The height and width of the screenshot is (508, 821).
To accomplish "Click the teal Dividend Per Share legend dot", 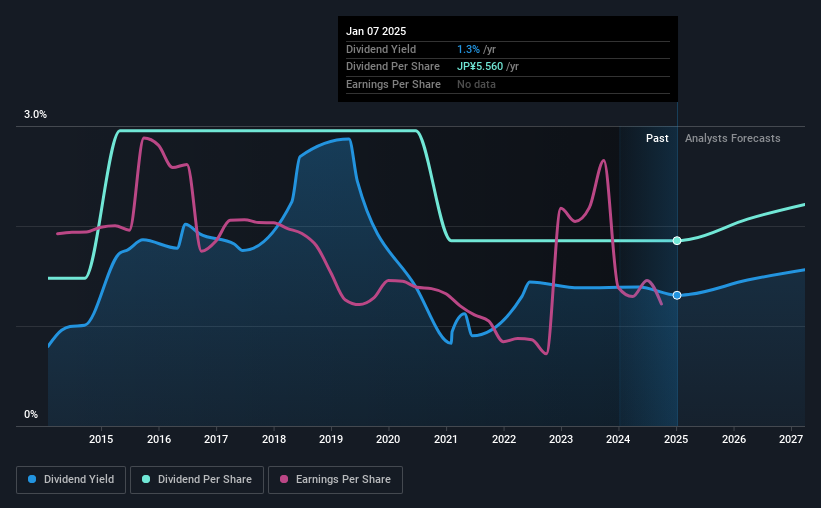I will 146,479.
